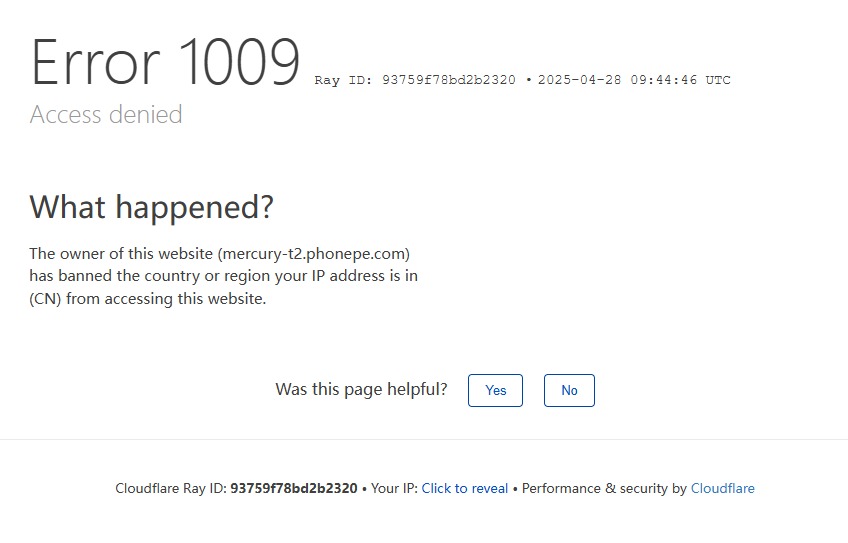Click the Ray ID text beside the error title
Screen dimensions: 848x543
[x=415, y=80]
